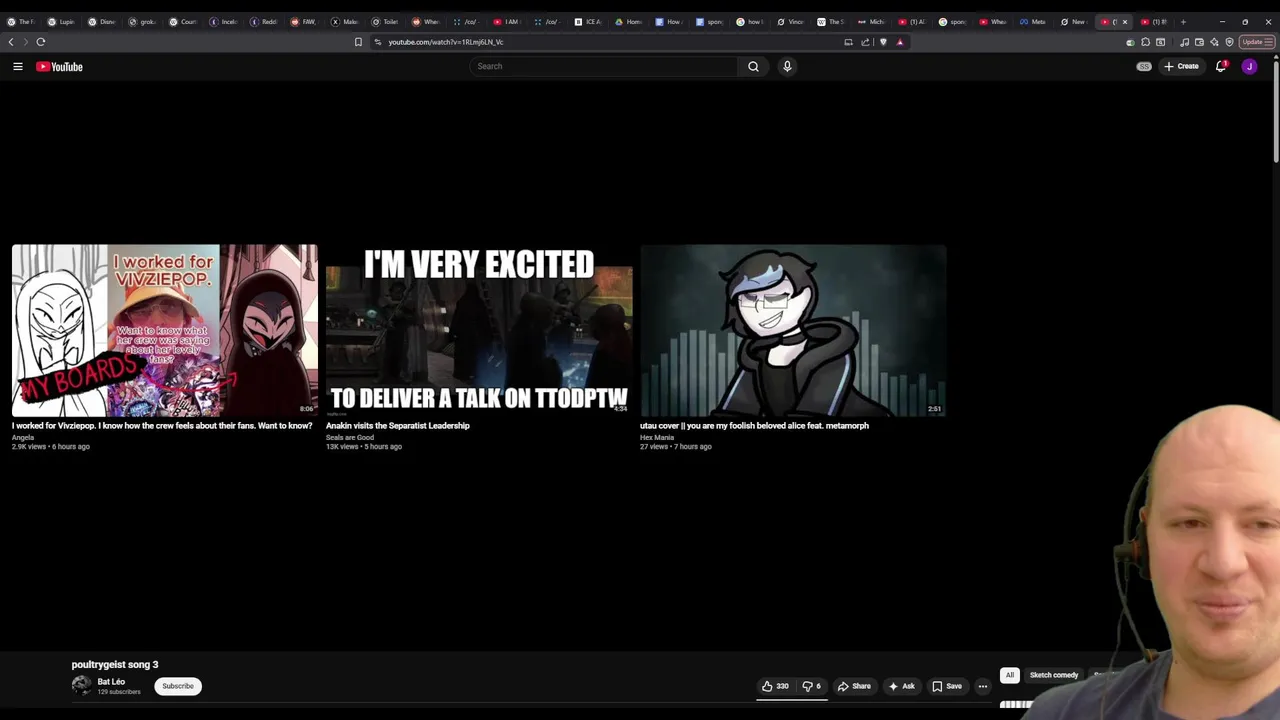This screenshot has width=1280, height=720.
Task: Open picture-in-picture icon in address bar
Action: (848, 42)
